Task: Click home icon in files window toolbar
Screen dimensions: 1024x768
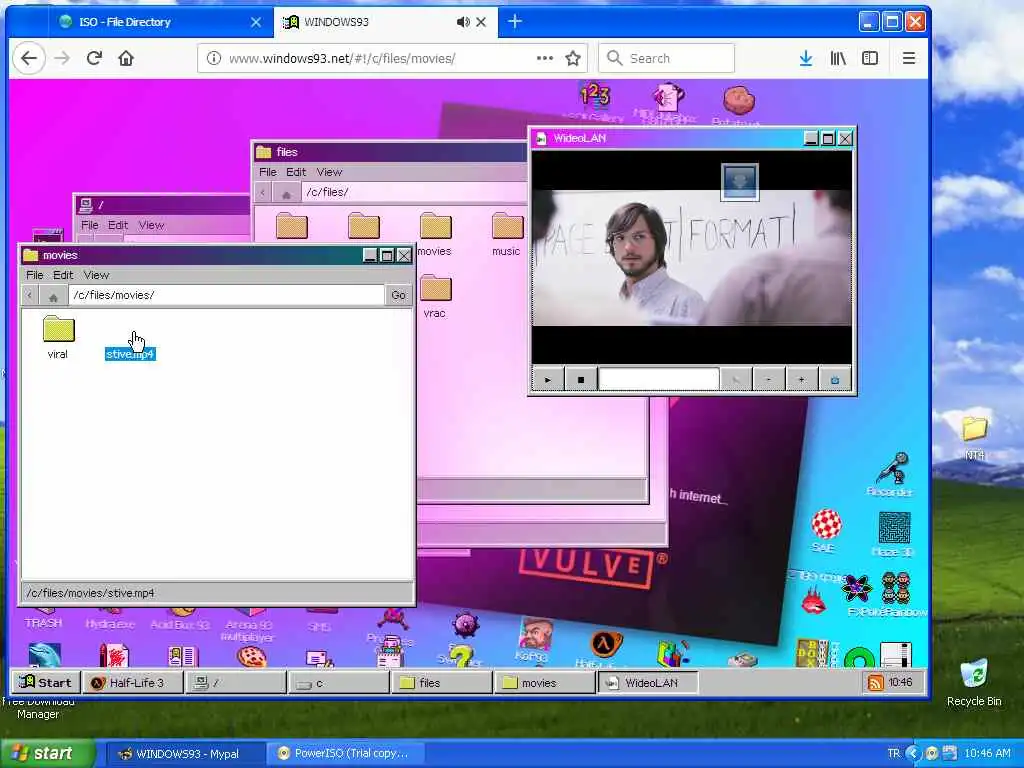Action: point(286,193)
